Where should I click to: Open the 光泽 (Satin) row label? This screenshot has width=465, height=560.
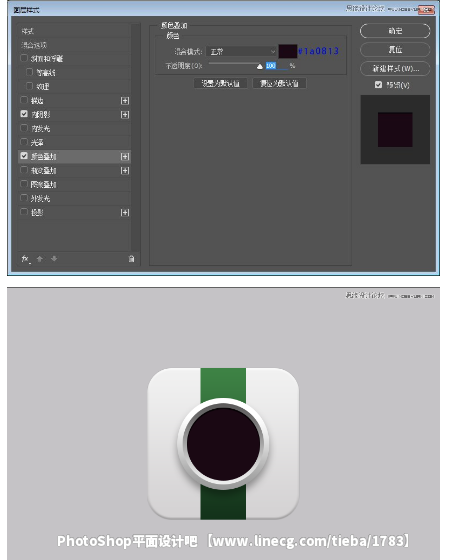(x=37, y=142)
